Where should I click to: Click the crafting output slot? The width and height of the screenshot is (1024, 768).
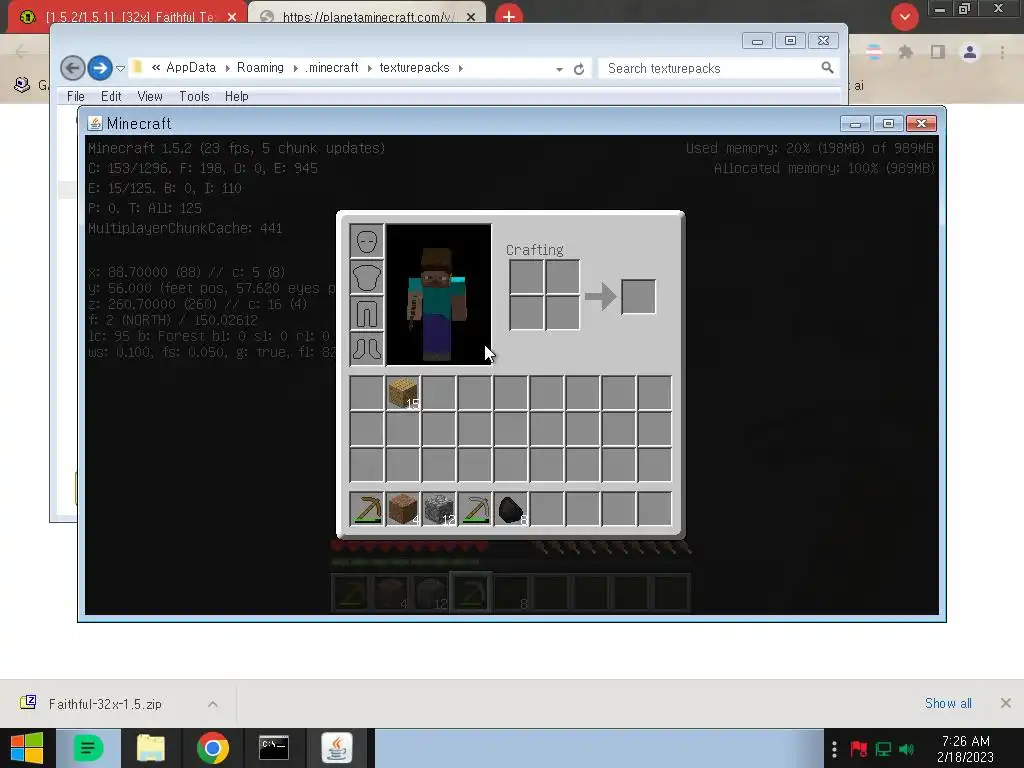coord(638,296)
